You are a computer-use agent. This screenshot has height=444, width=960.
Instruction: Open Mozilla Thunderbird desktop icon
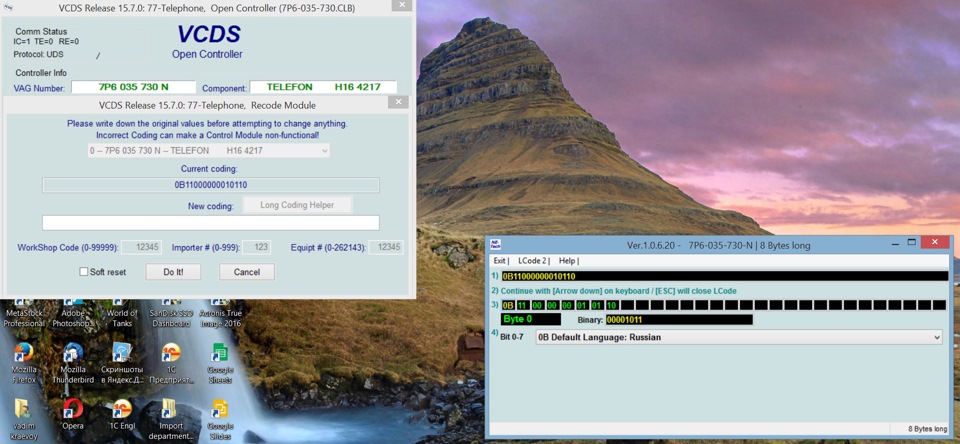click(73, 363)
